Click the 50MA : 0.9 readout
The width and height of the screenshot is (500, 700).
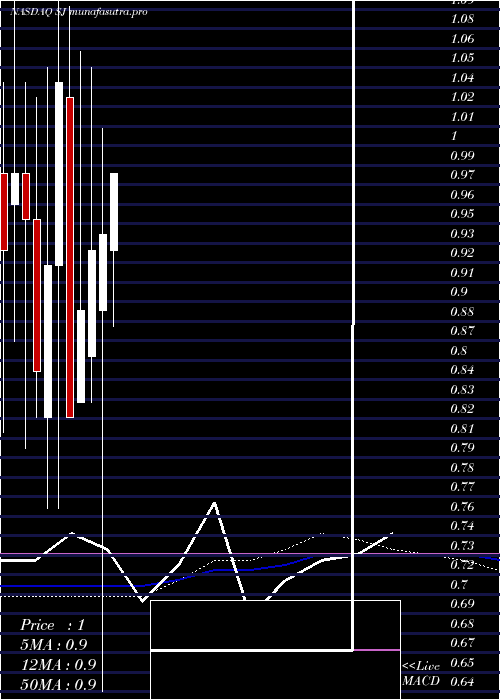tap(59, 684)
